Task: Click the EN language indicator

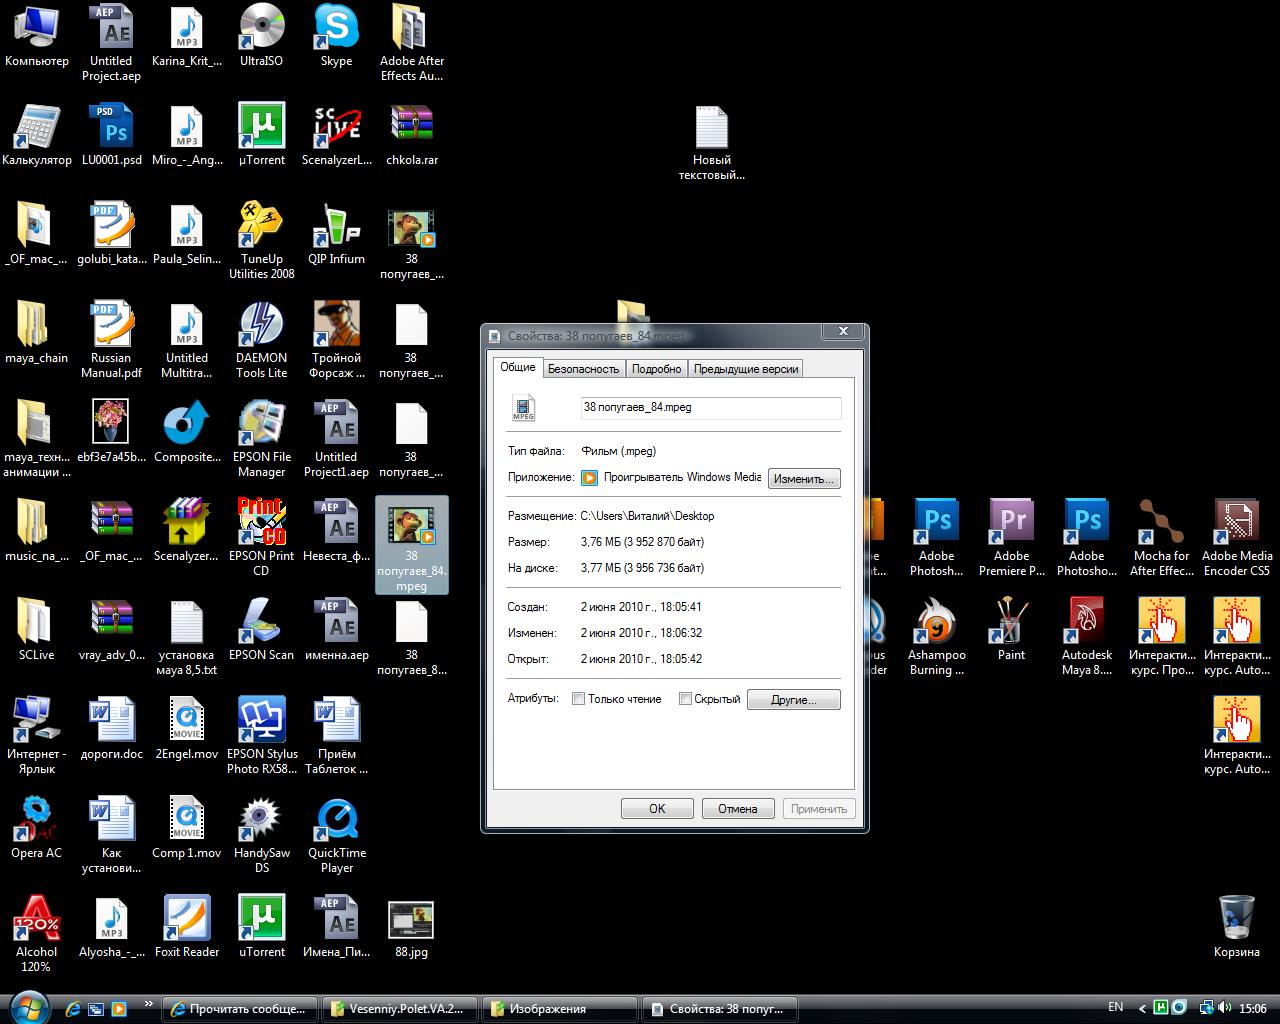Action: click(x=1116, y=1007)
